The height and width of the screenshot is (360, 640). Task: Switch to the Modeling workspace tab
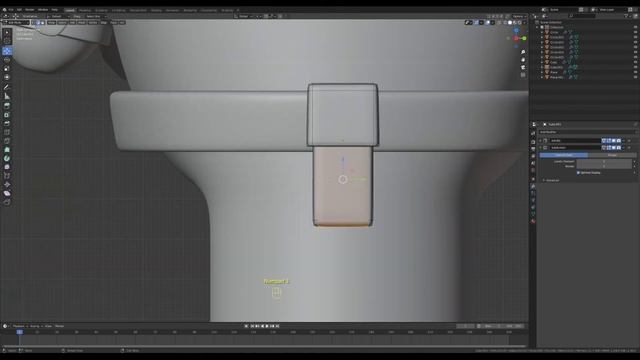85,10
